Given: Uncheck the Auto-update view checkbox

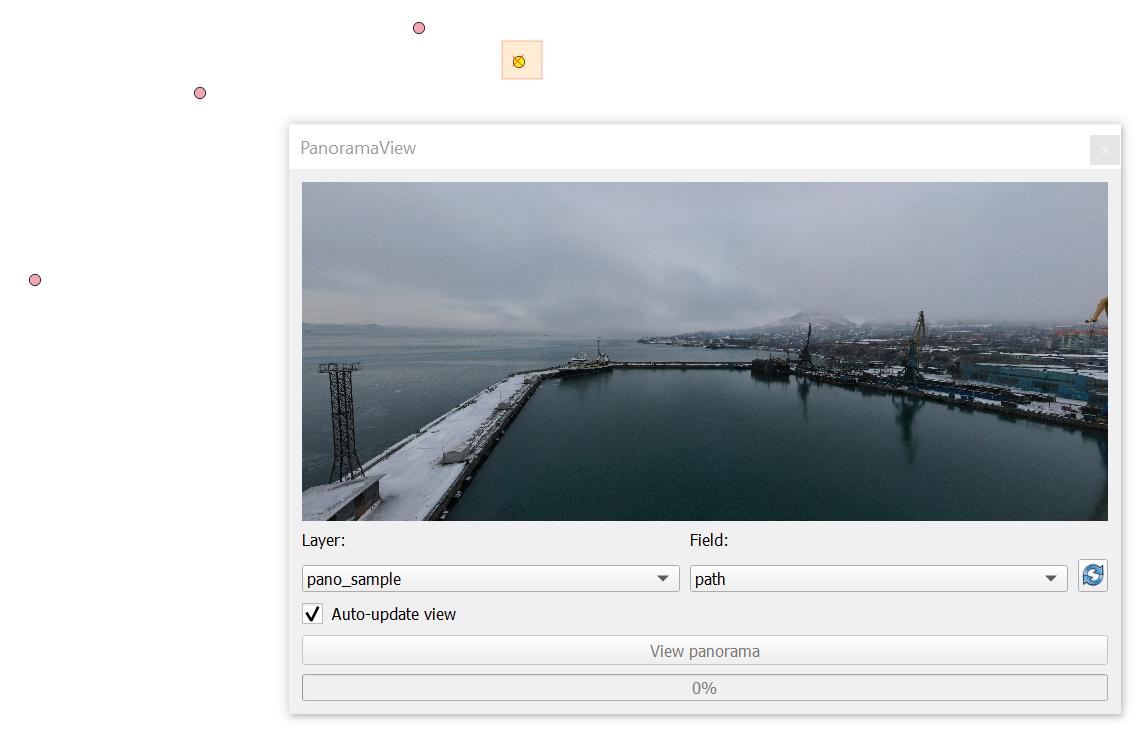Looking at the screenshot, I should point(312,614).
